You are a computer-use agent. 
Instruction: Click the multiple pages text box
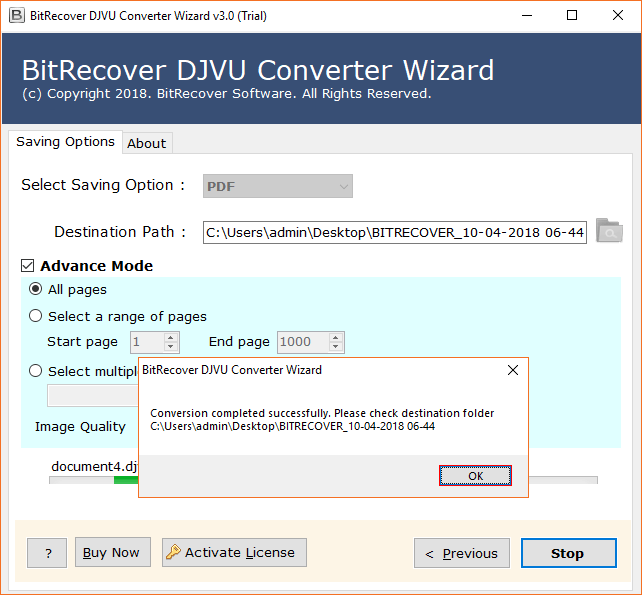93,396
